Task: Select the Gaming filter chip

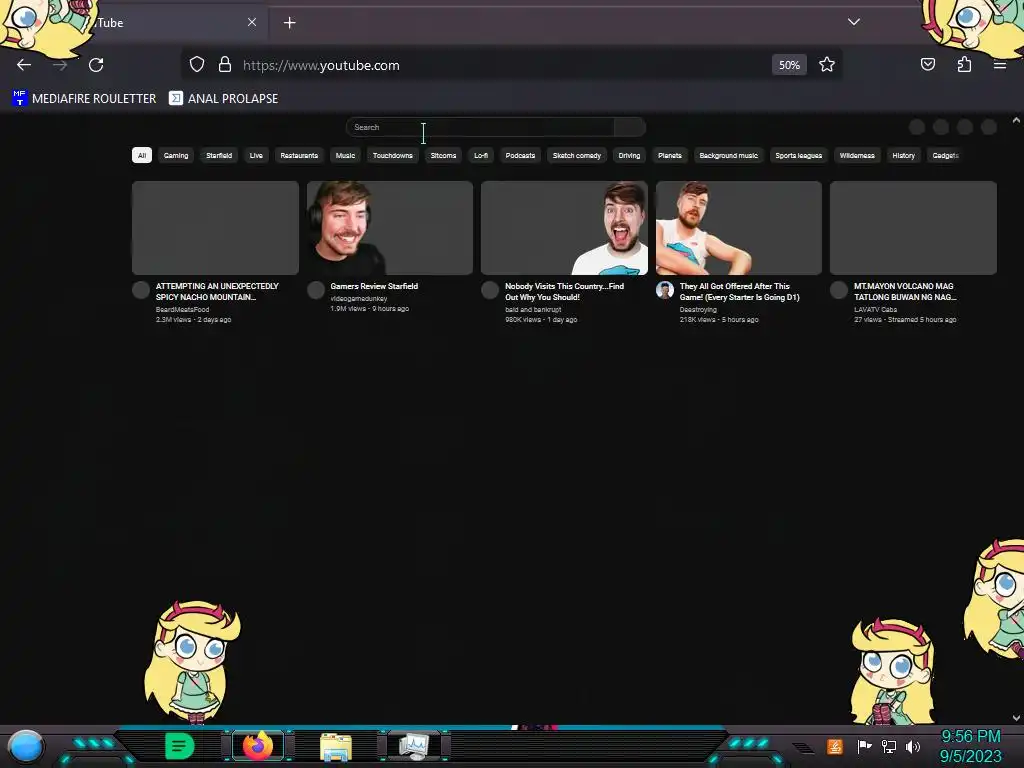Action: tap(176, 155)
